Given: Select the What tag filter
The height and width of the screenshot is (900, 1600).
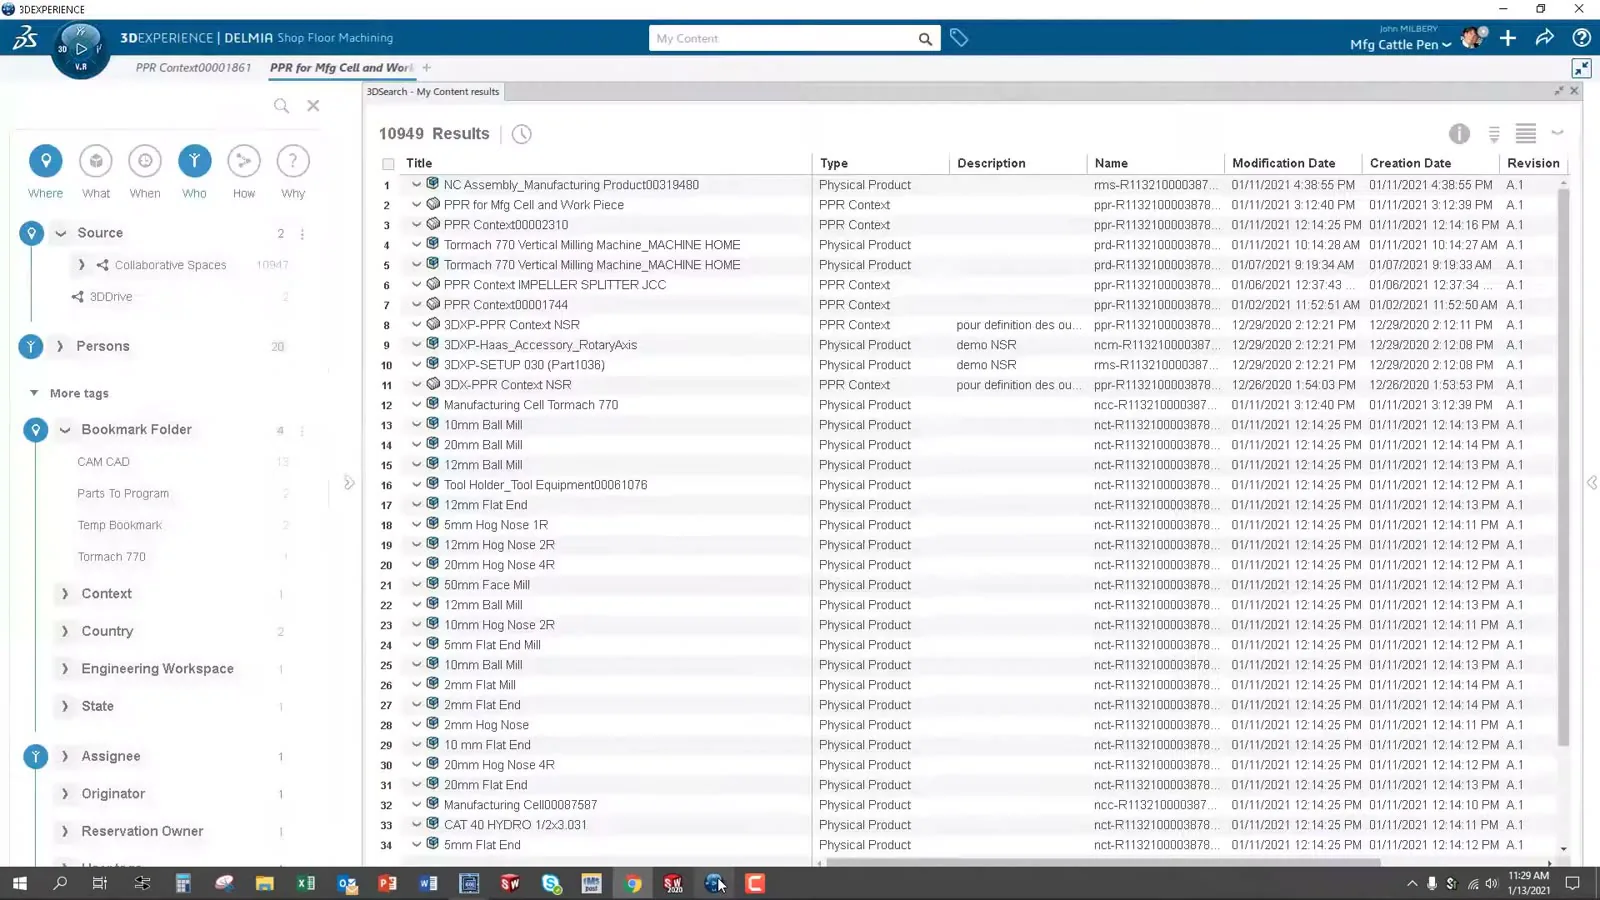Looking at the screenshot, I should click(x=96, y=161).
